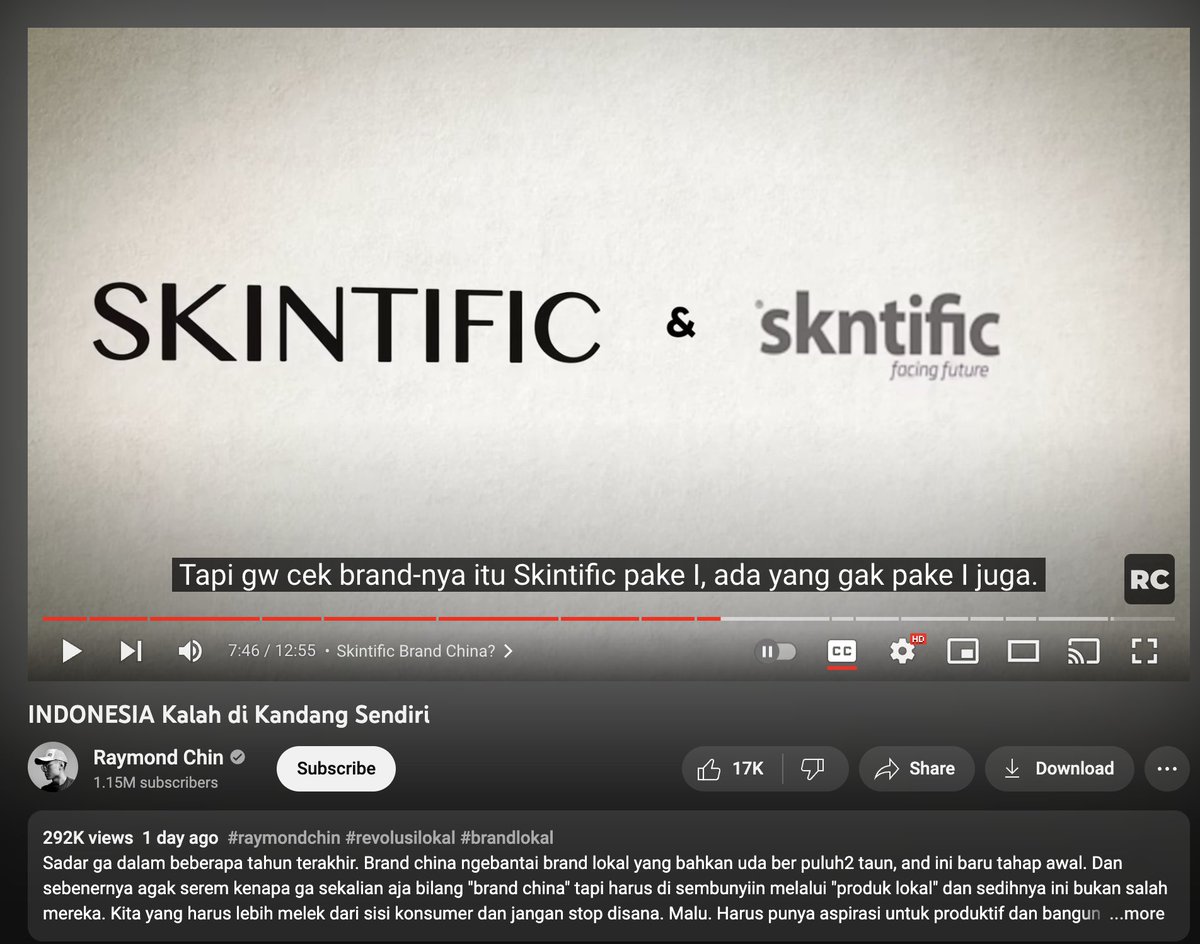Open the #revolusilokal hashtag
Viewport: 1200px width, 944px height.
point(400,838)
